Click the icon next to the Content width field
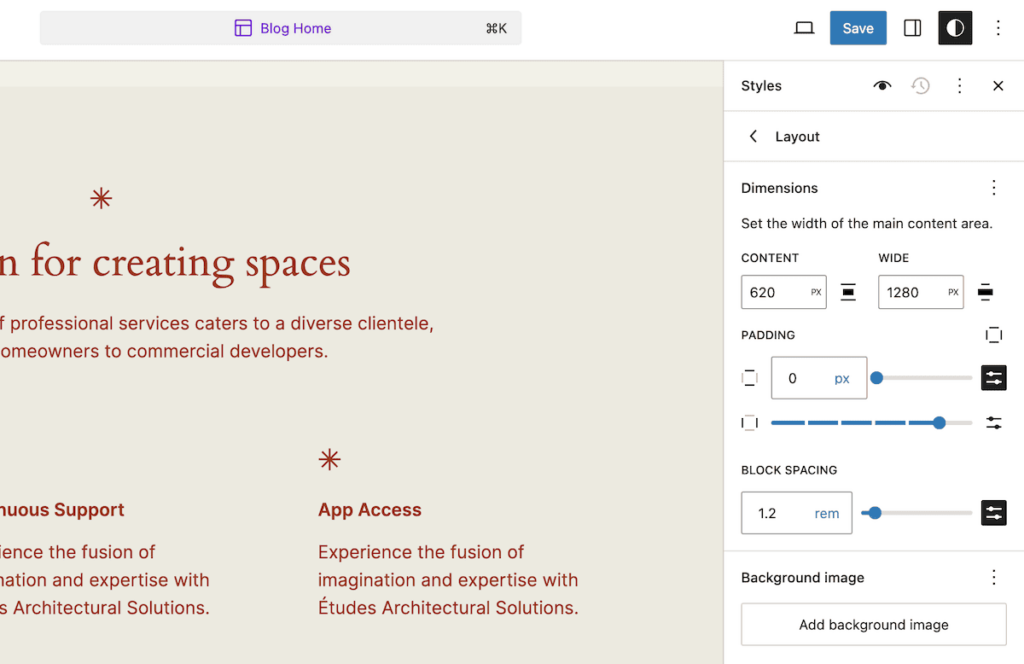 coord(845,292)
